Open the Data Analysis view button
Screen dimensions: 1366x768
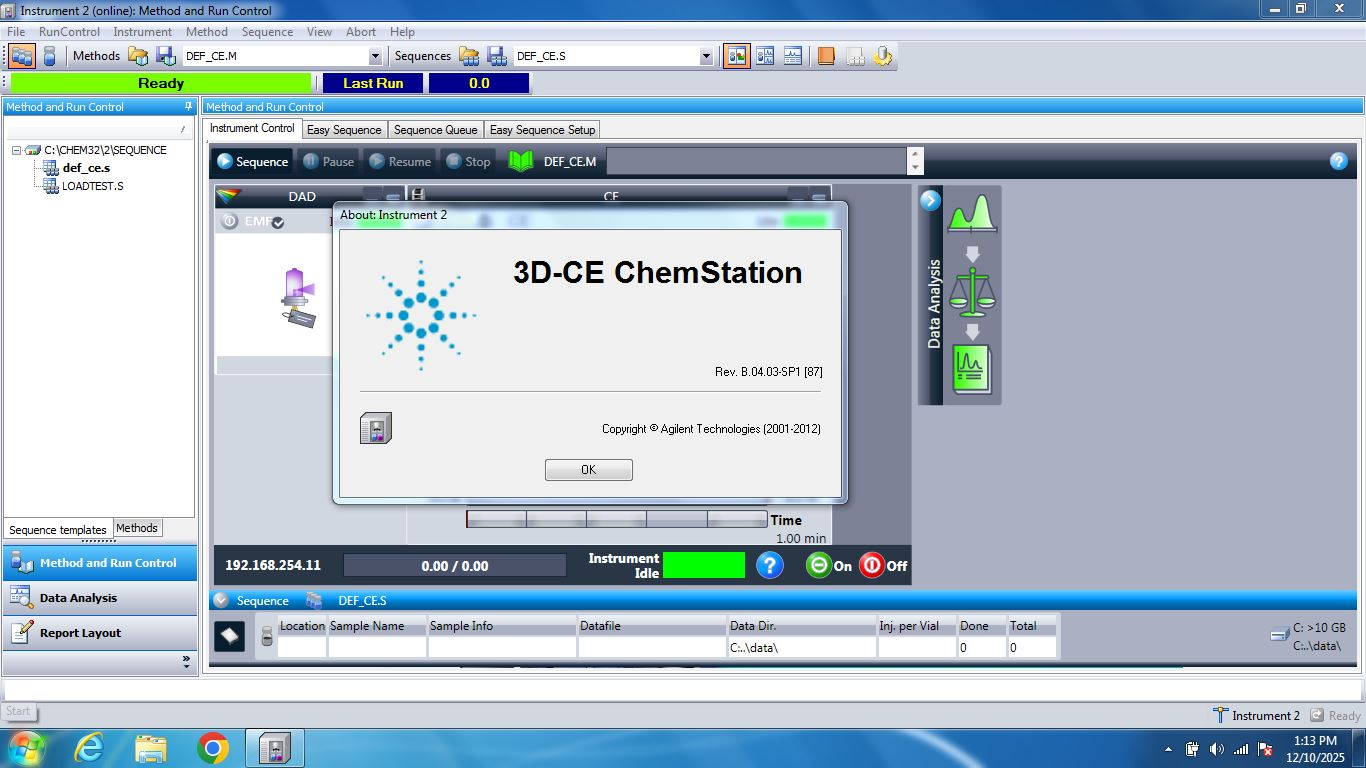[x=78, y=598]
